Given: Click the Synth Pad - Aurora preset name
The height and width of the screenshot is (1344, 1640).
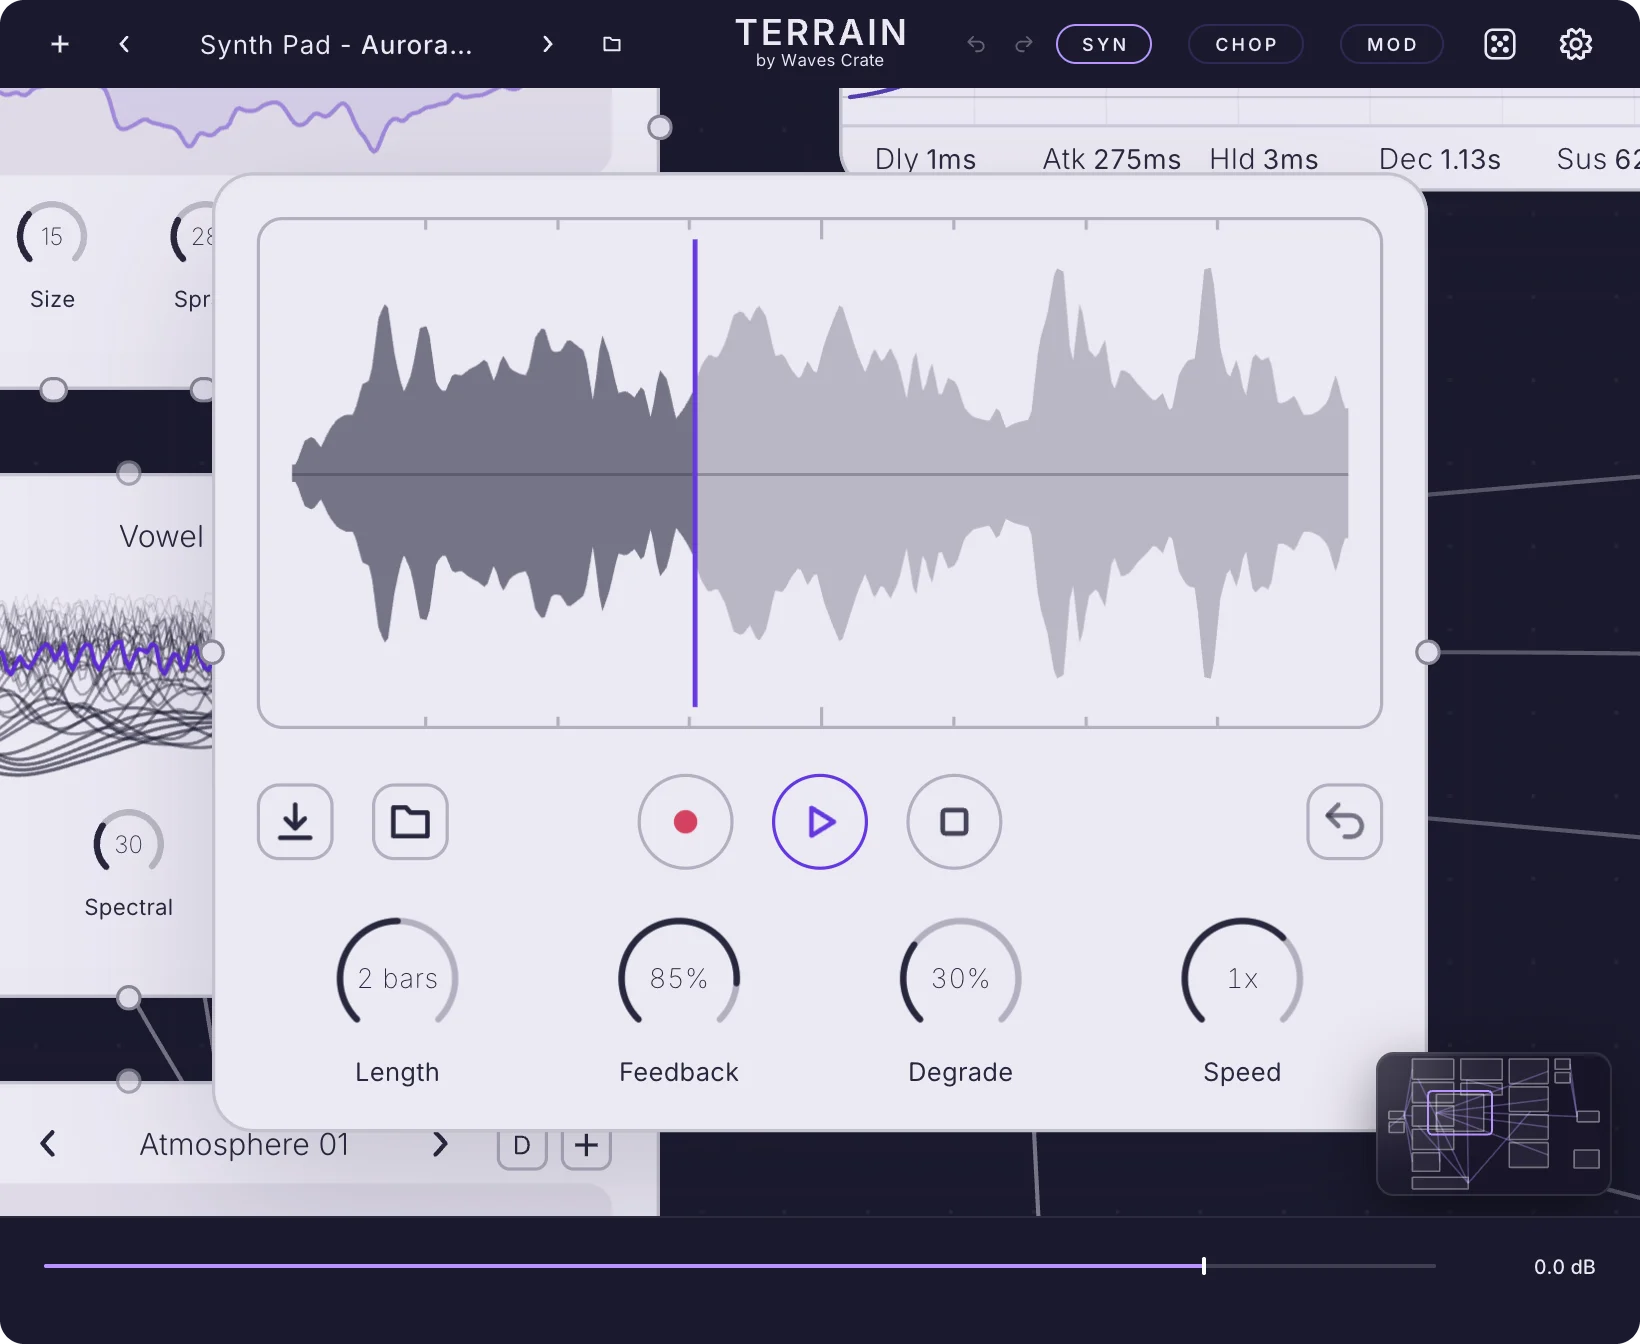Looking at the screenshot, I should [336, 45].
